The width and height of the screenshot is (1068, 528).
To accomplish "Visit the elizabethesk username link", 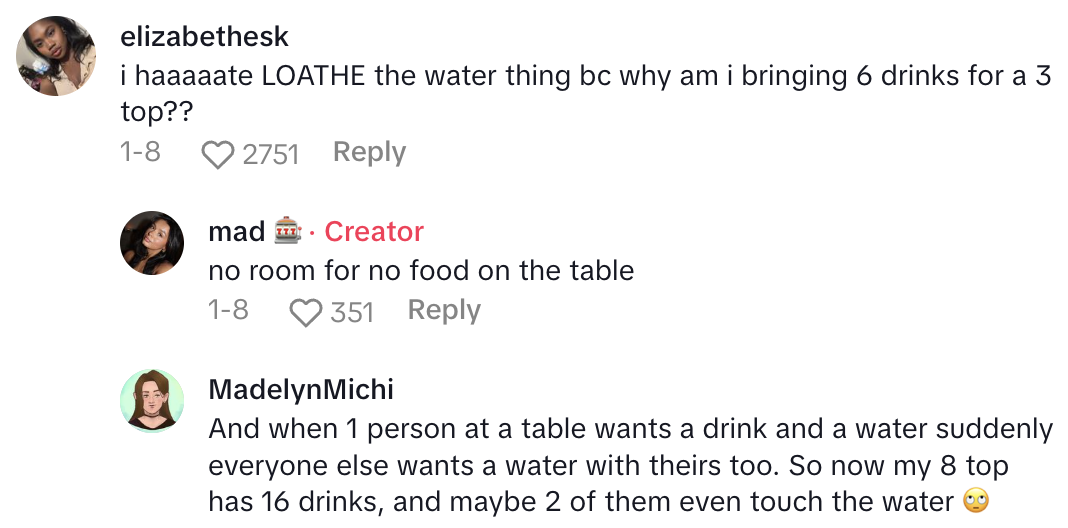I will [204, 37].
